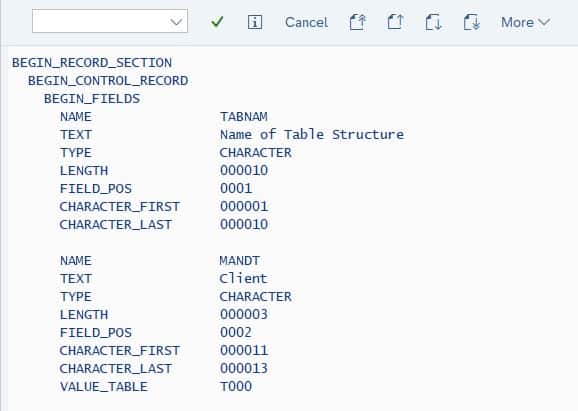This screenshot has width=578, height=411.
Task: Select the BEGIN_FIELDS line
Action: pyautogui.click(x=92, y=99)
